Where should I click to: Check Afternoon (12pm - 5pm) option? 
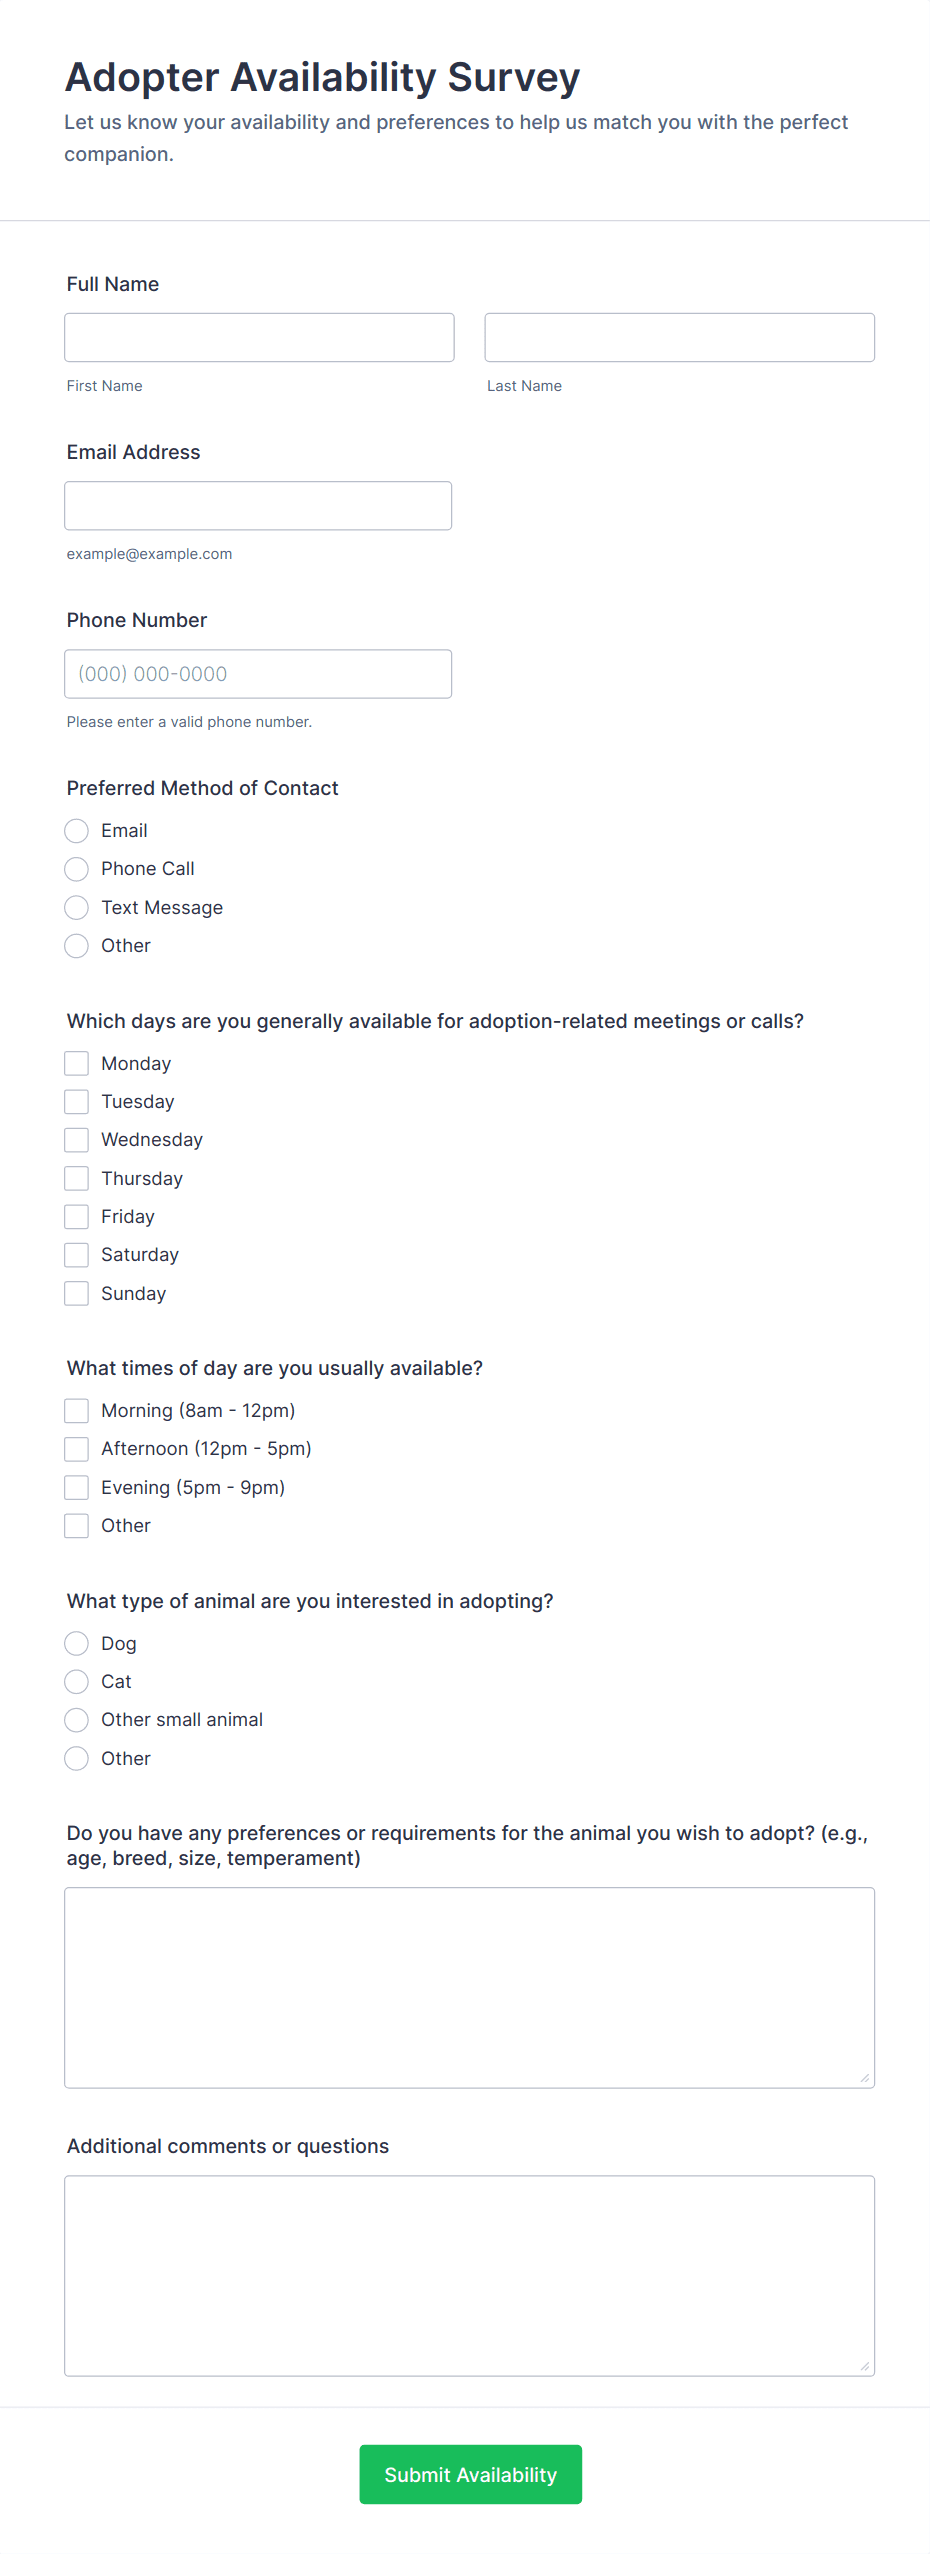pyautogui.click(x=76, y=1448)
